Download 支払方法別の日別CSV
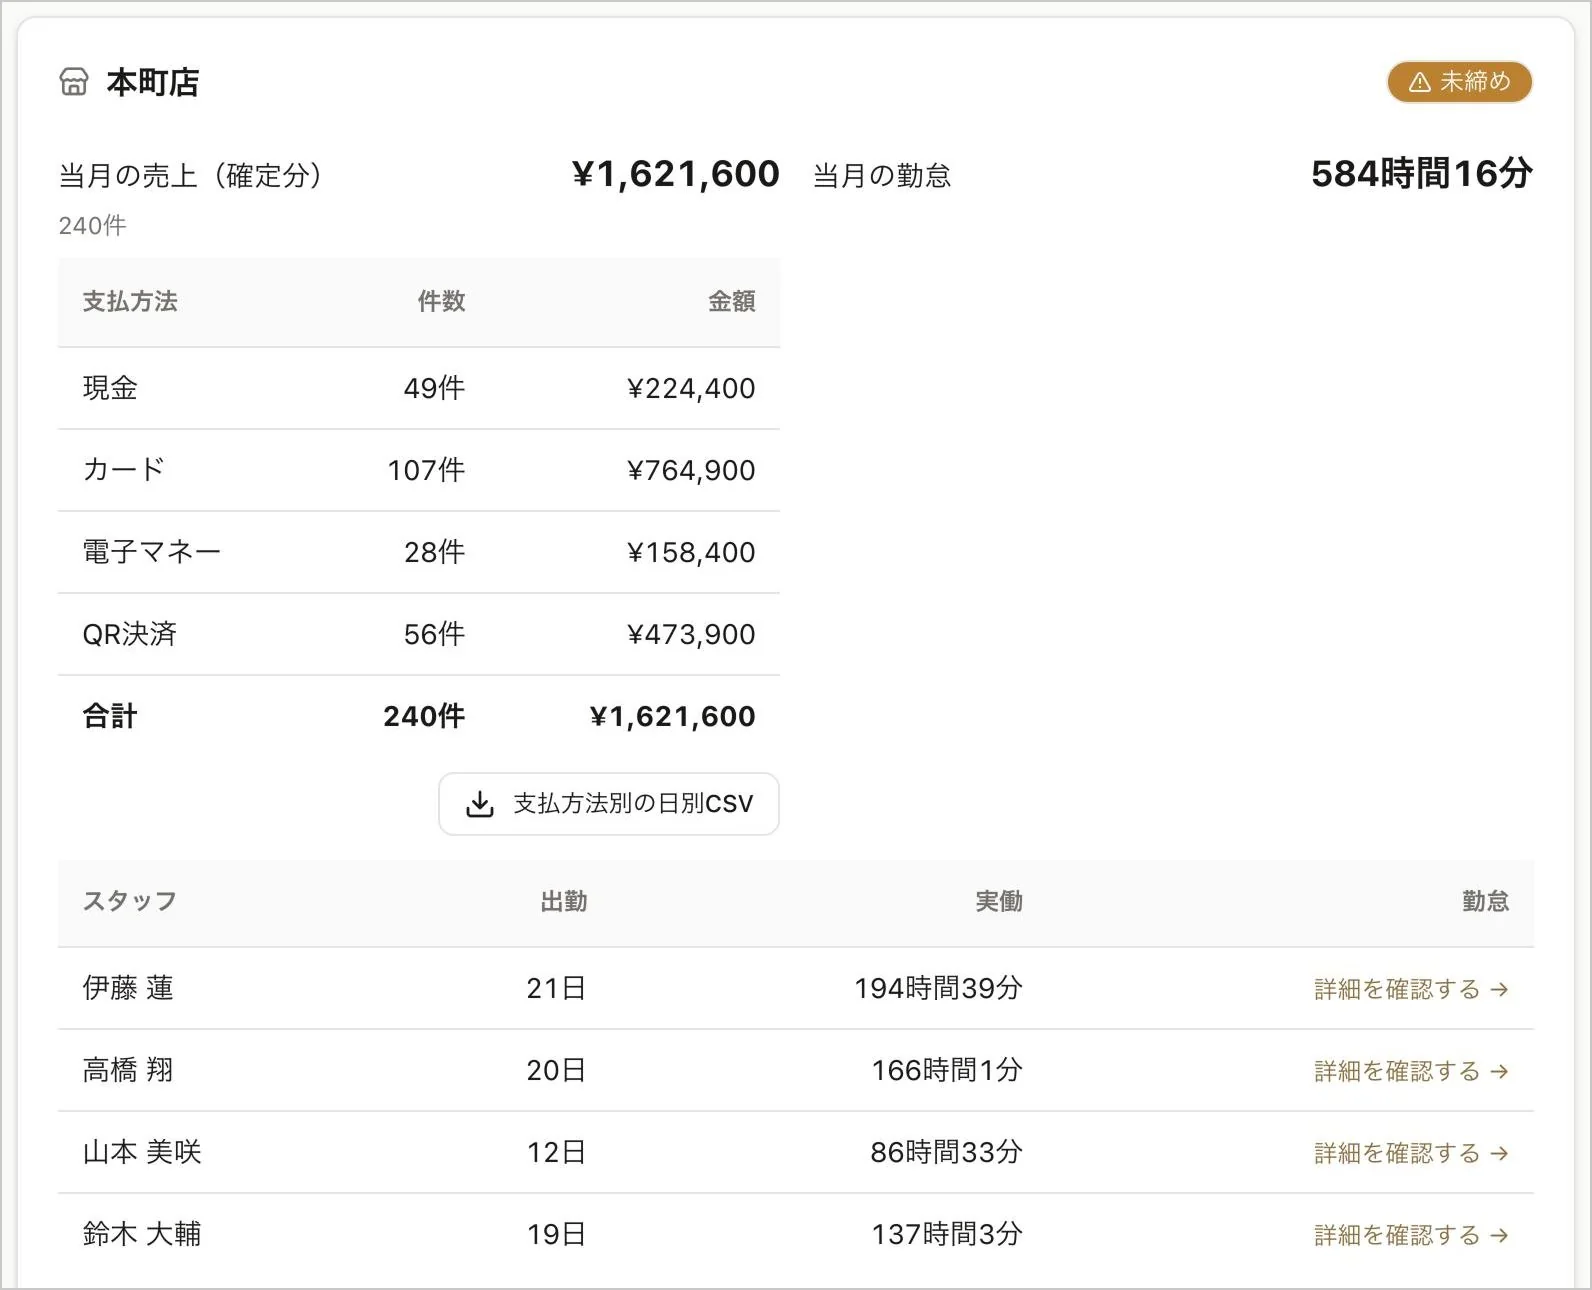 (x=609, y=804)
